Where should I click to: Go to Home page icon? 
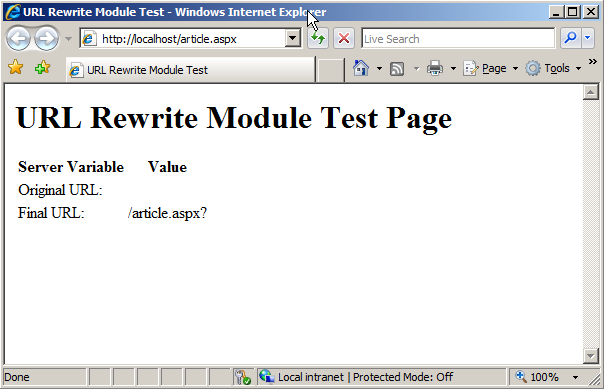pos(361,69)
